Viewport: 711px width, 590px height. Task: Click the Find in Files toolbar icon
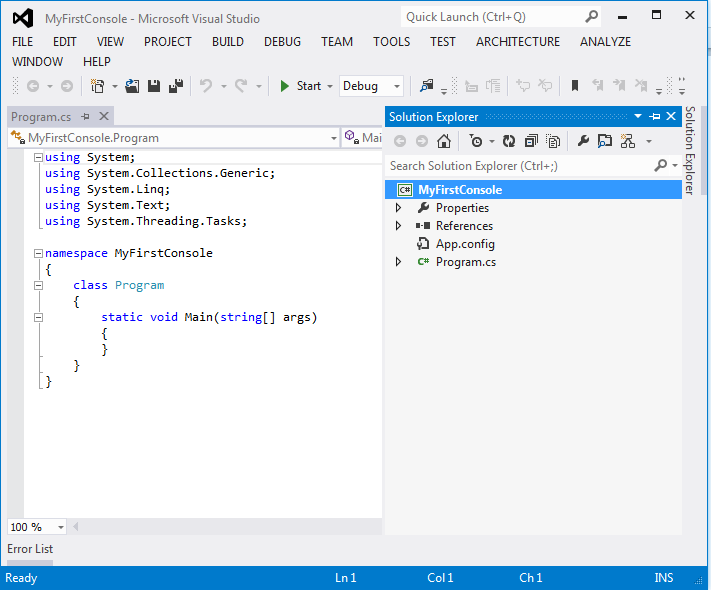427,85
